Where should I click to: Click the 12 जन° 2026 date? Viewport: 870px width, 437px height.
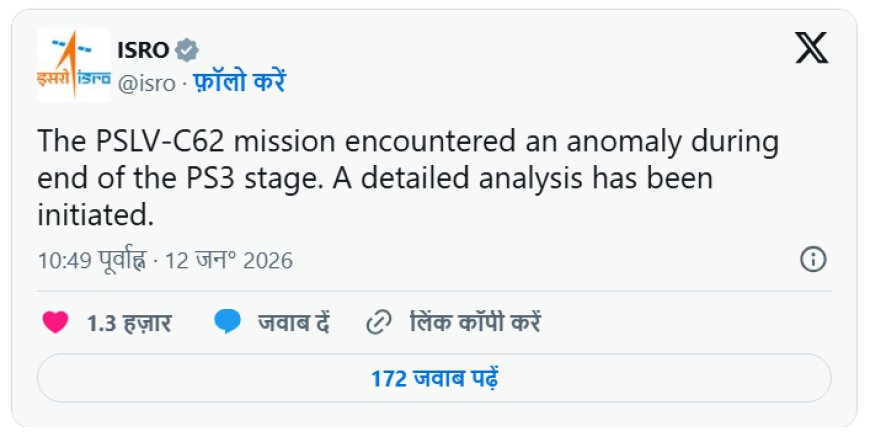[228, 261]
